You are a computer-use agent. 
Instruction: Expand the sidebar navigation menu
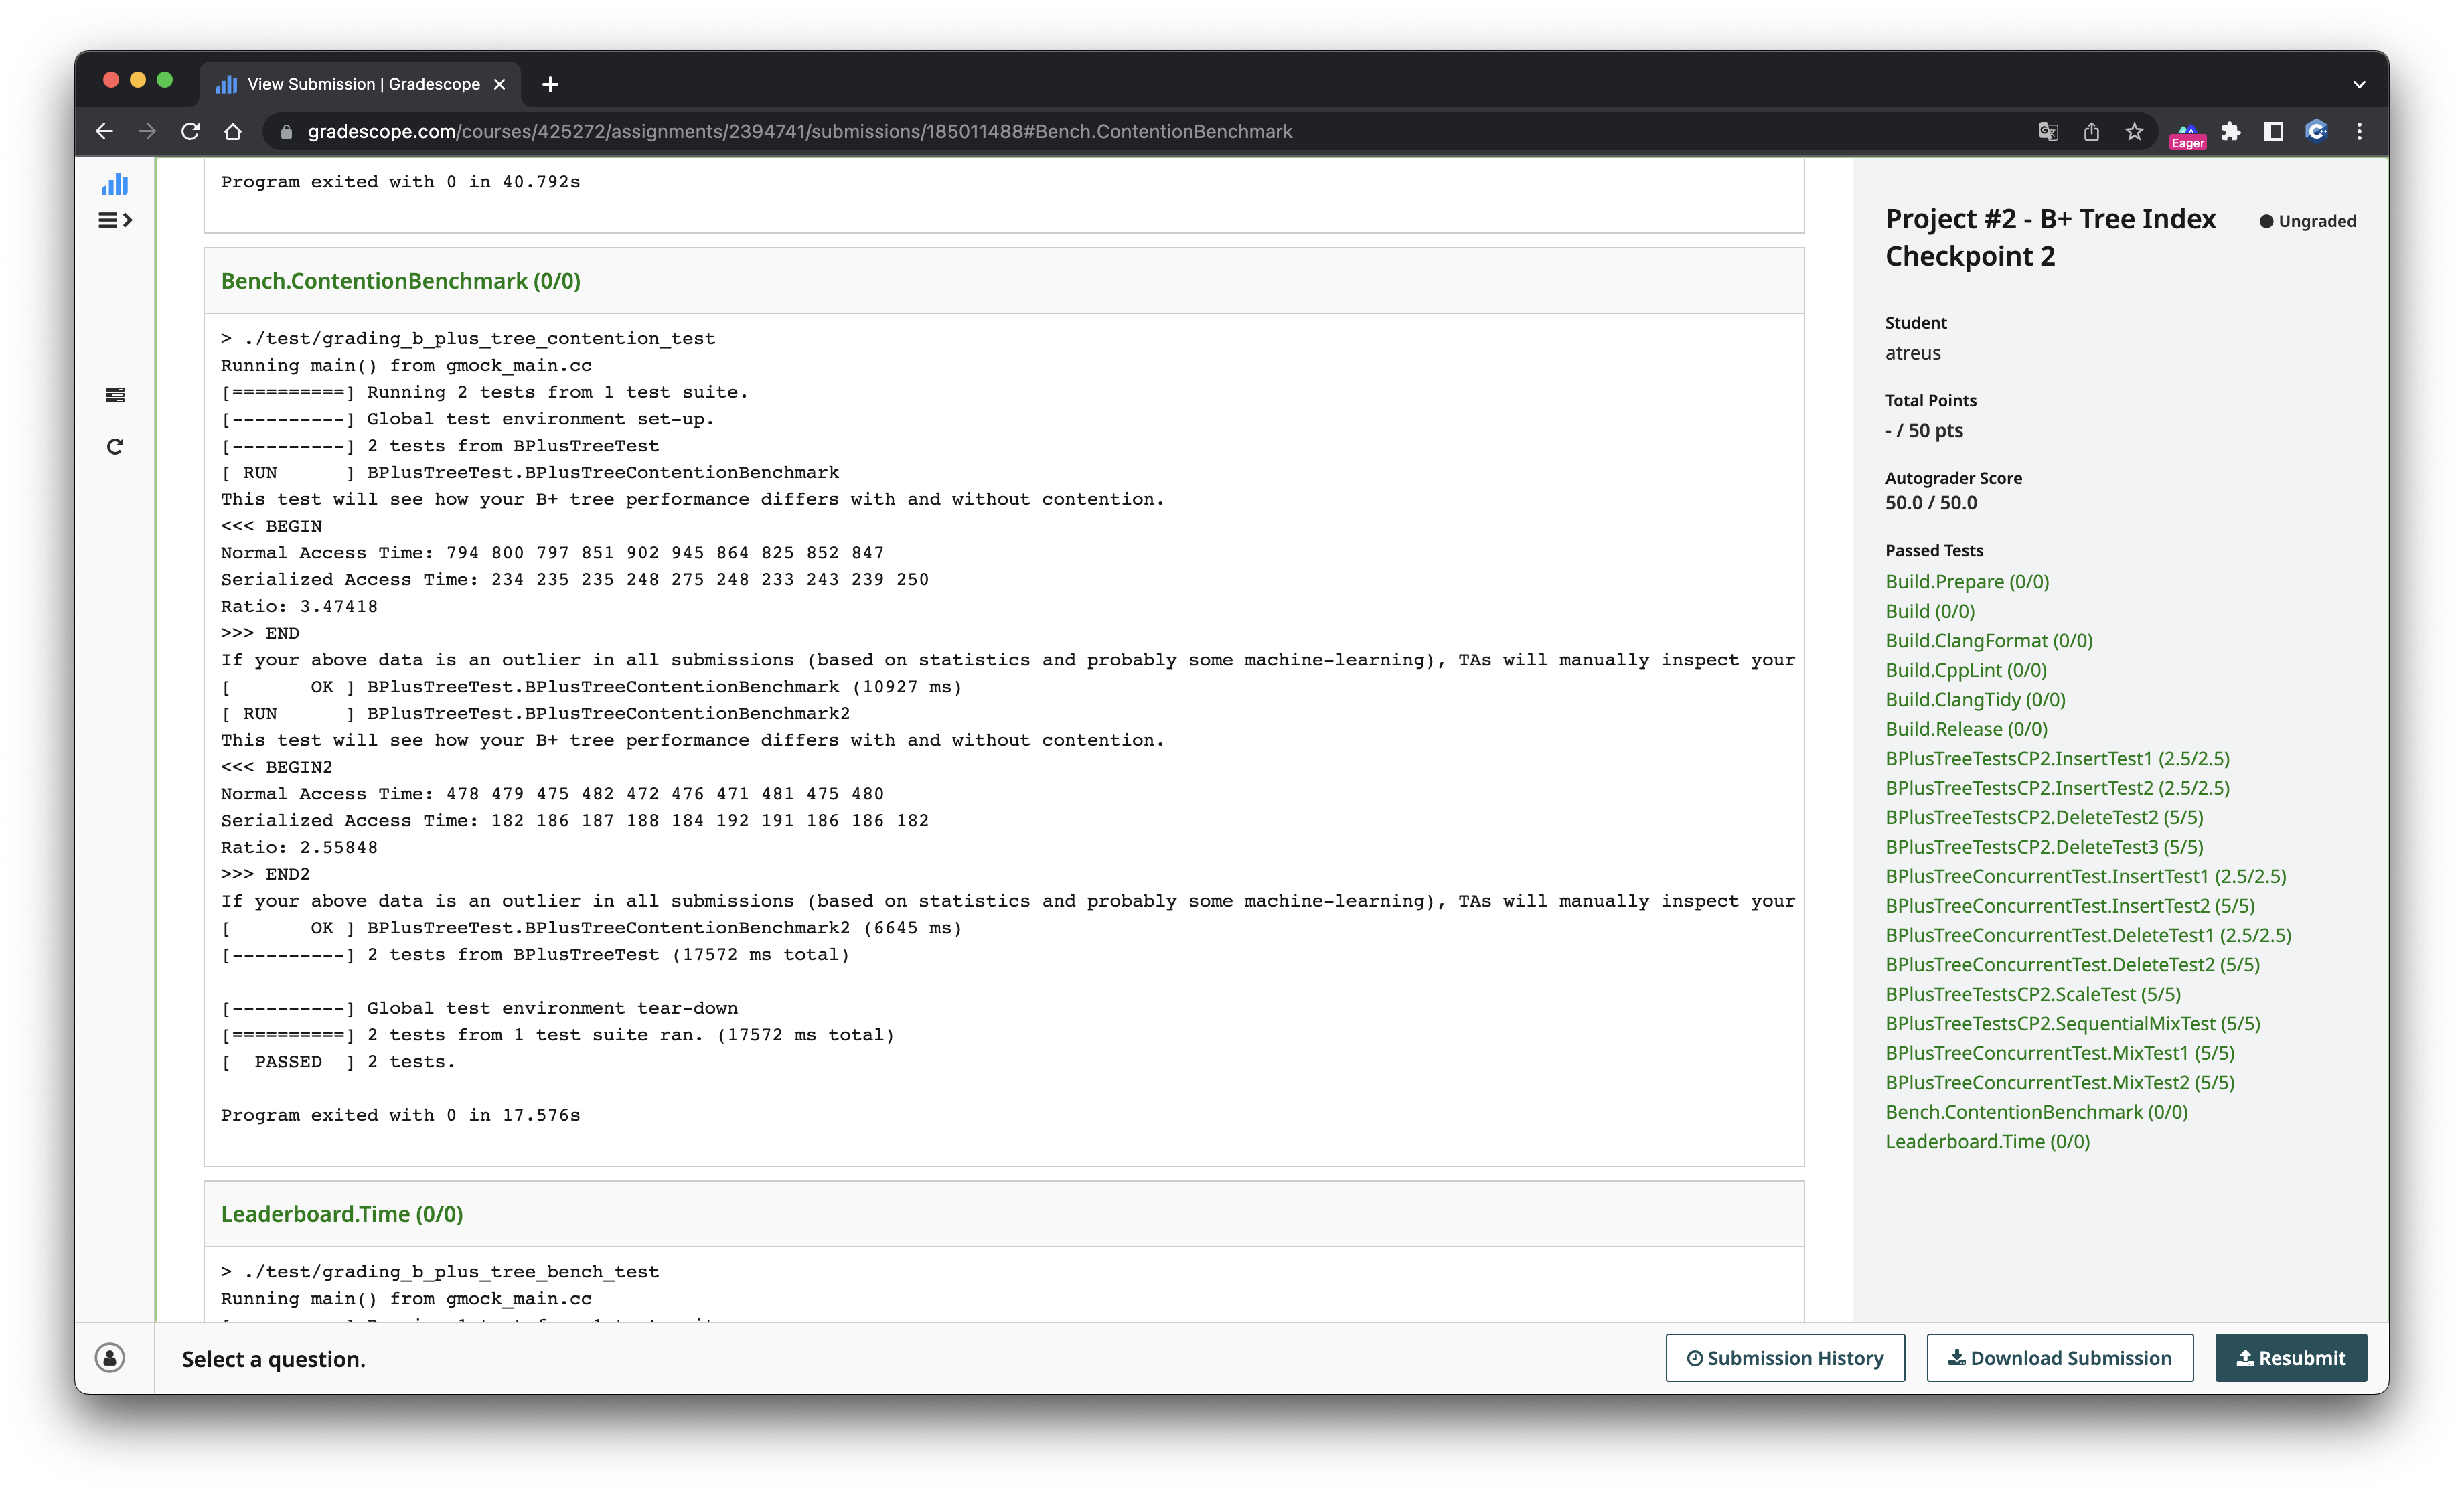tap(115, 220)
